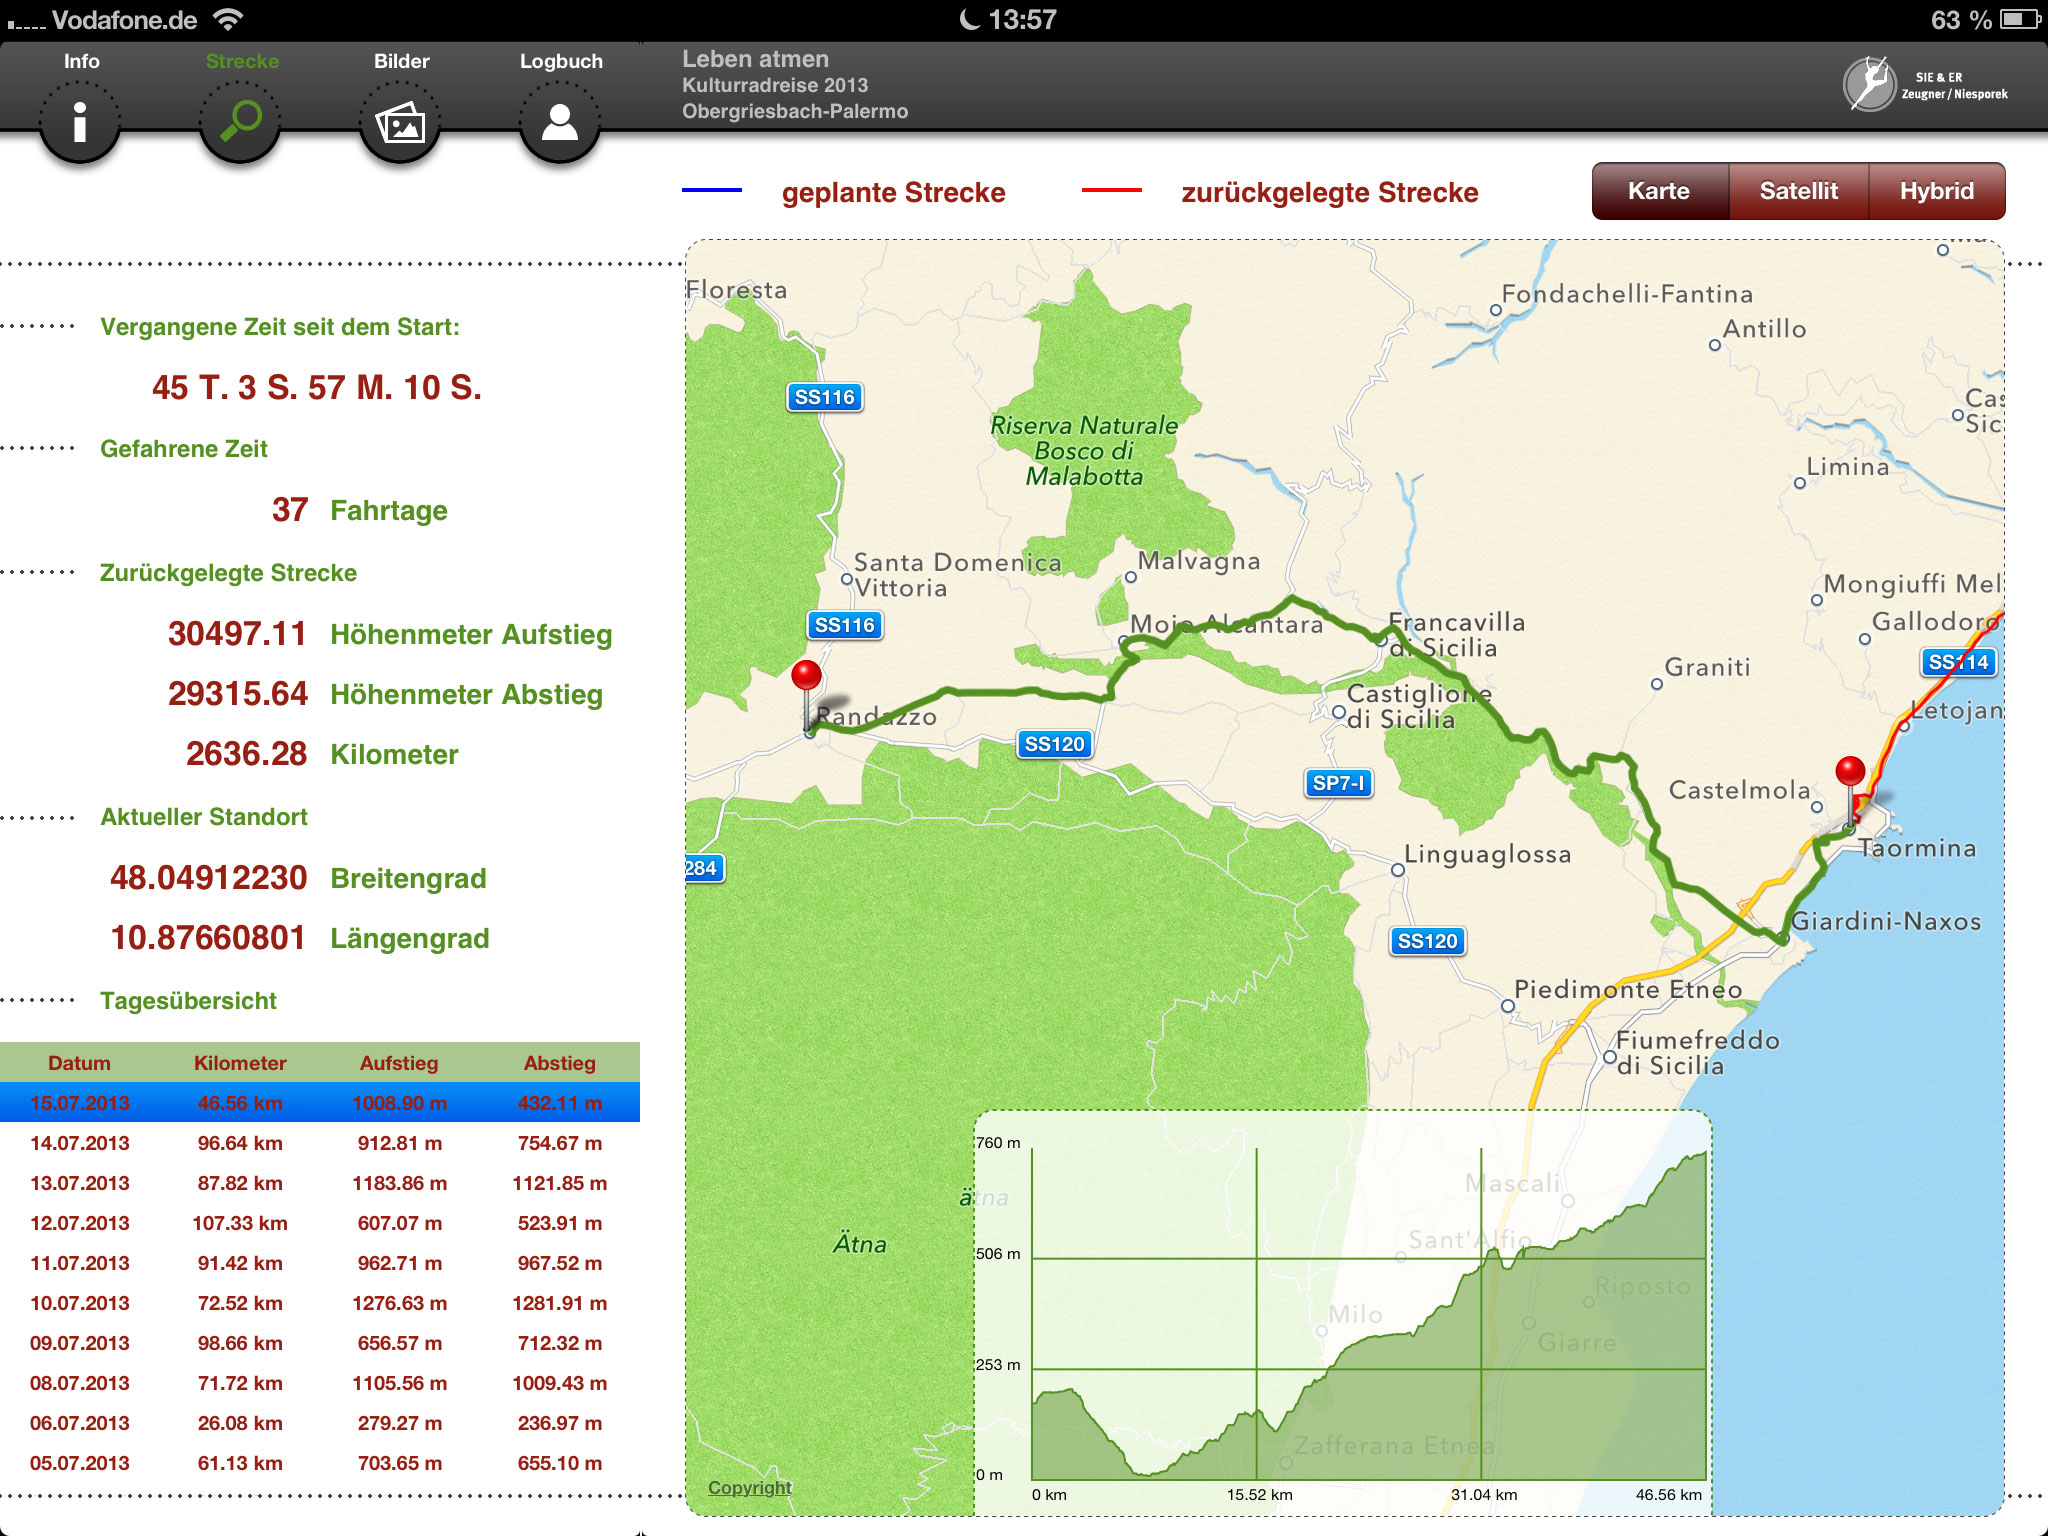Select the 14.07.2013 day row
Image resolution: width=2048 pixels, height=1536 pixels.
(x=320, y=1143)
